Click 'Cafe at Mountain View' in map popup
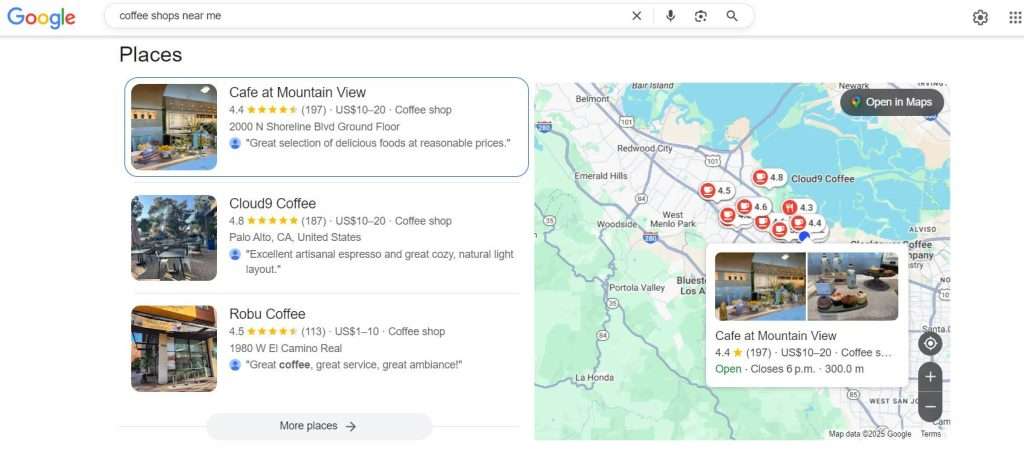The image size is (1024, 465). click(775, 336)
